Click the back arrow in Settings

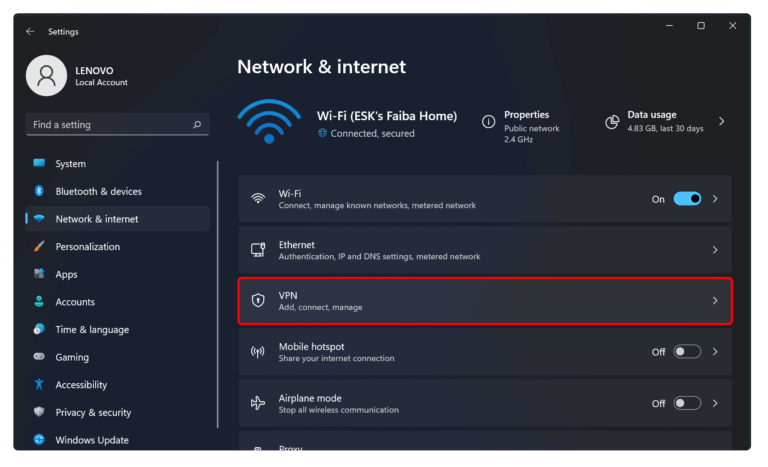pyautogui.click(x=30, y=31)
